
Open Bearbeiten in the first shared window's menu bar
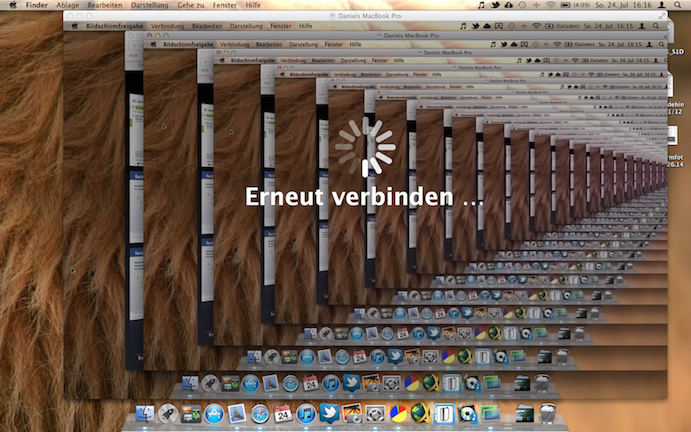pyautogui.click(x=207, y=26)
